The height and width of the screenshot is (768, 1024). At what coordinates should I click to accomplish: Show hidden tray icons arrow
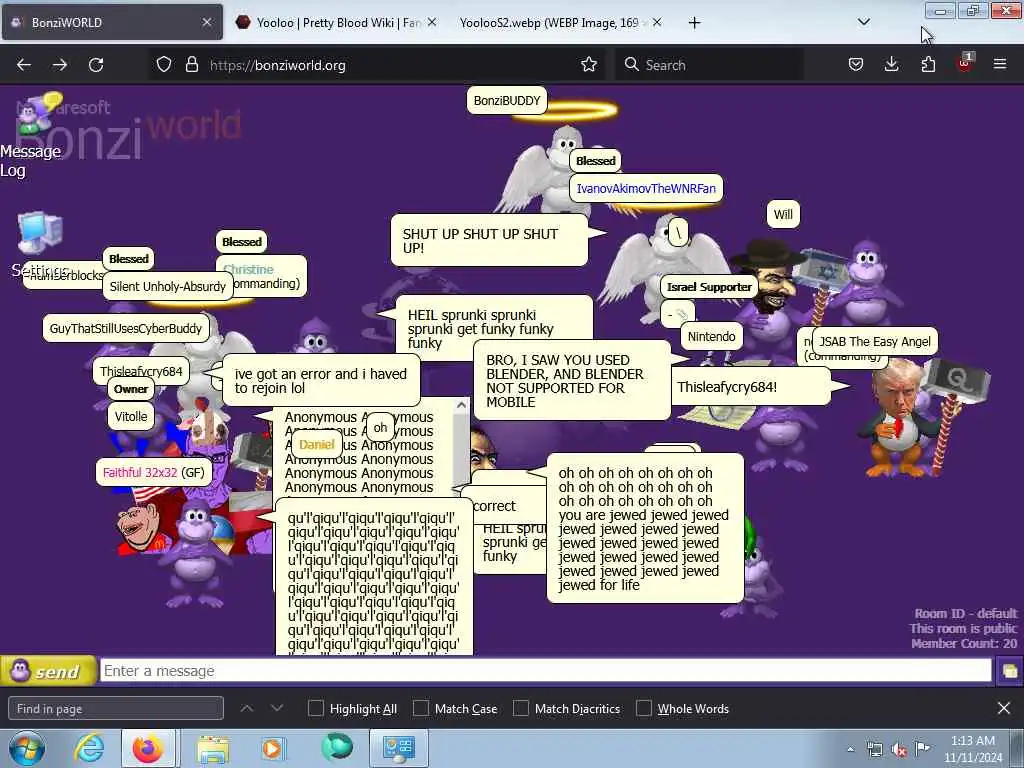(850, 750)
